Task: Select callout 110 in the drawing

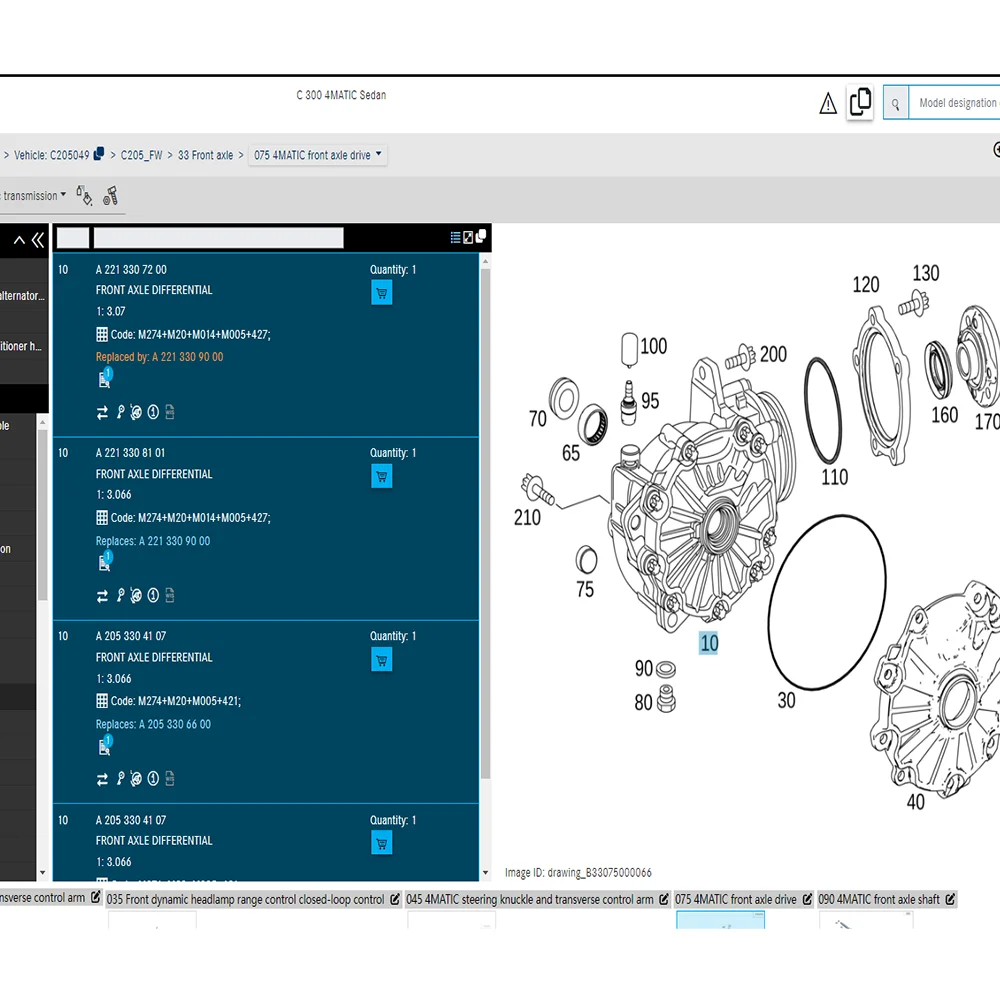Action: click(834, 476)
